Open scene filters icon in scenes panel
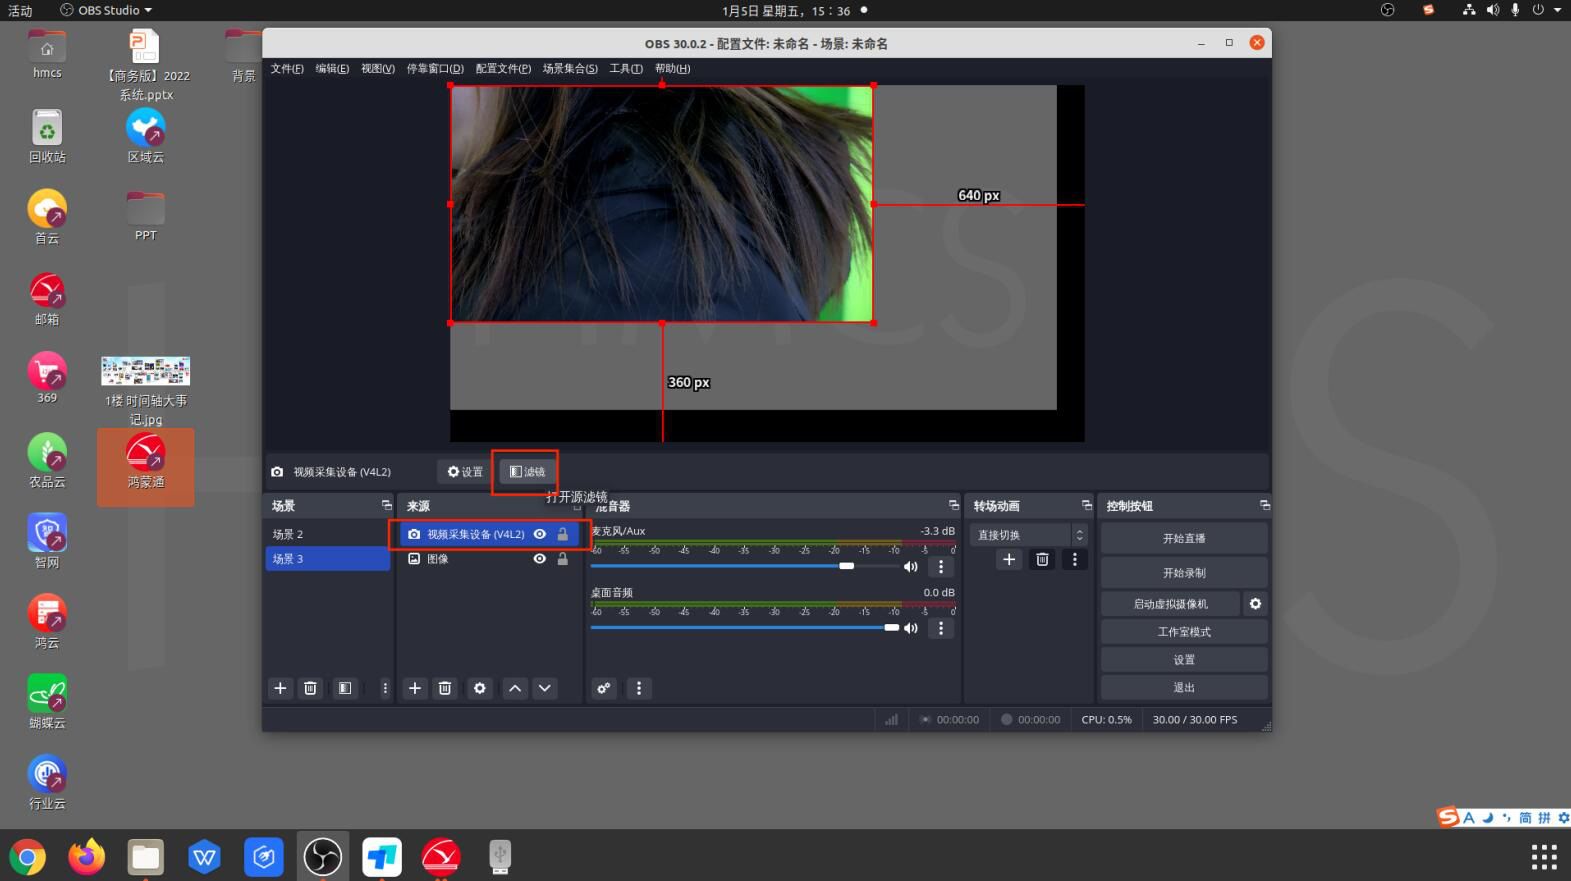1571x881 pixels. click(x=345, y=688)
